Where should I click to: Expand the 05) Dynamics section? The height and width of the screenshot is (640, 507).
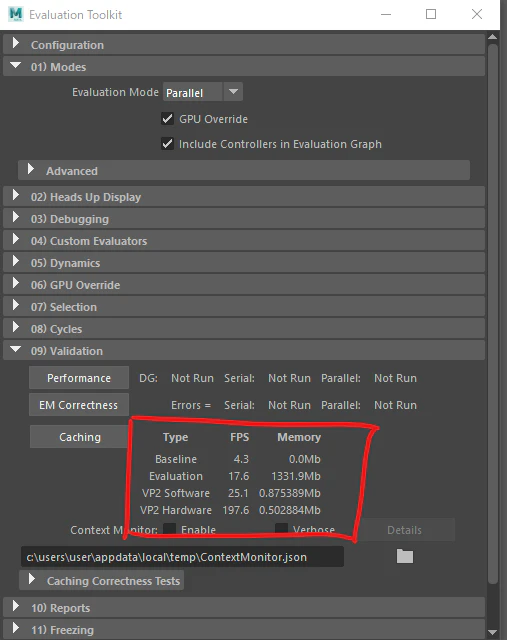(244, 263)
